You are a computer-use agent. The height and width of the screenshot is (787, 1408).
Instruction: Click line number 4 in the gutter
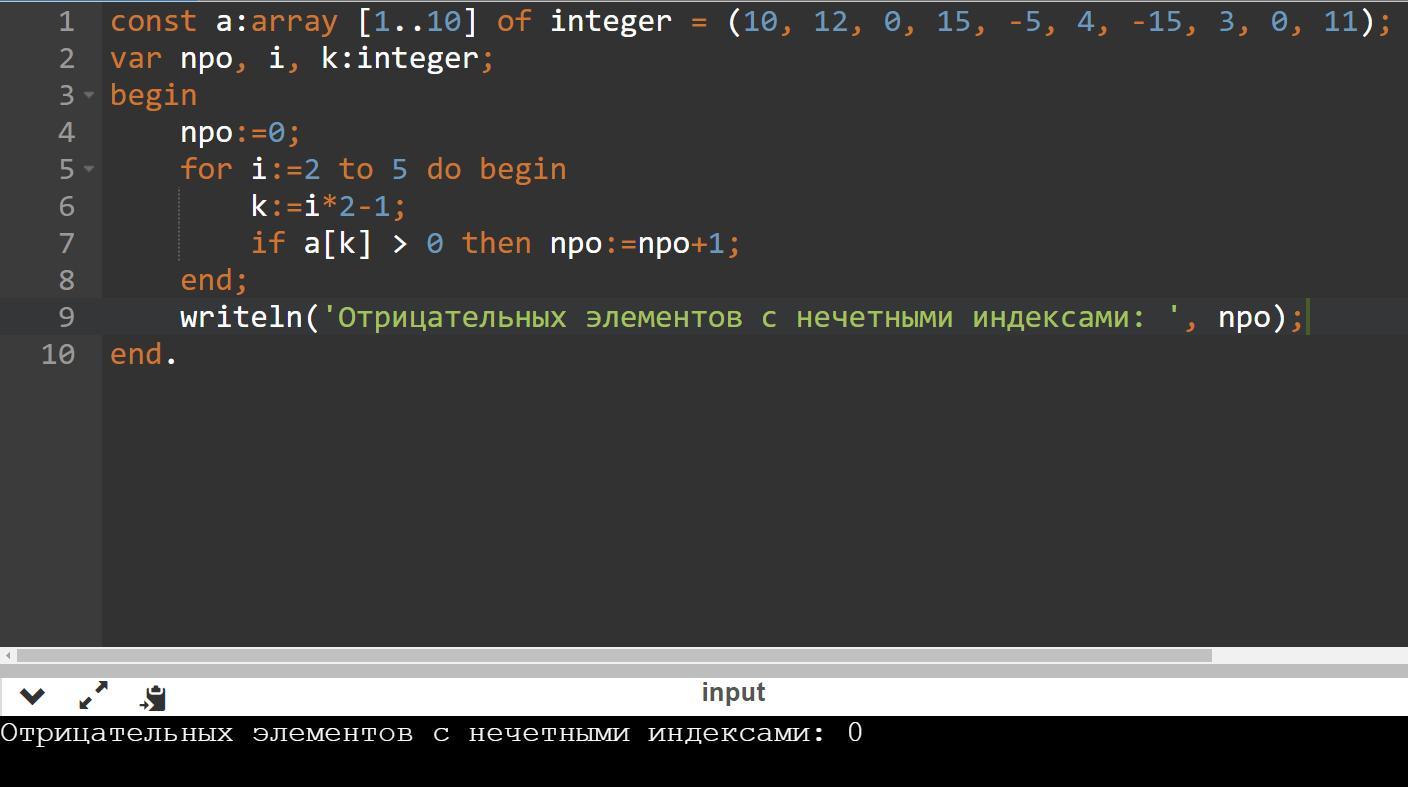(66, 132)
